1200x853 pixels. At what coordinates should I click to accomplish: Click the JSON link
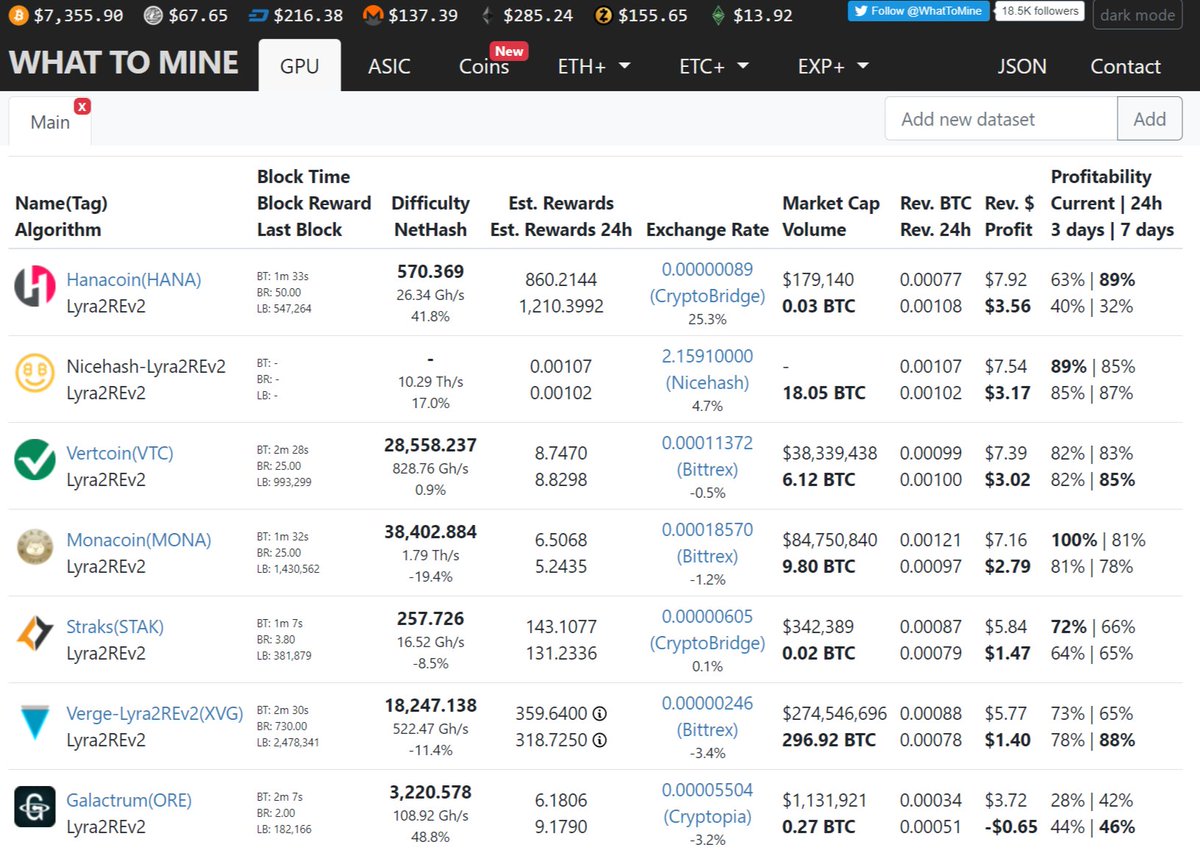click(x=1022, y=66)
